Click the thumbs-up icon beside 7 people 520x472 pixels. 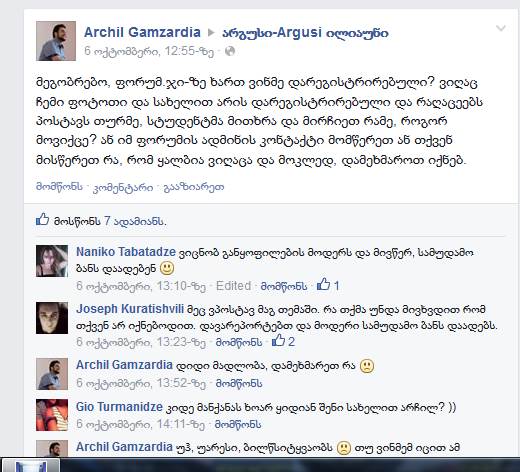[x=43, y=220]
